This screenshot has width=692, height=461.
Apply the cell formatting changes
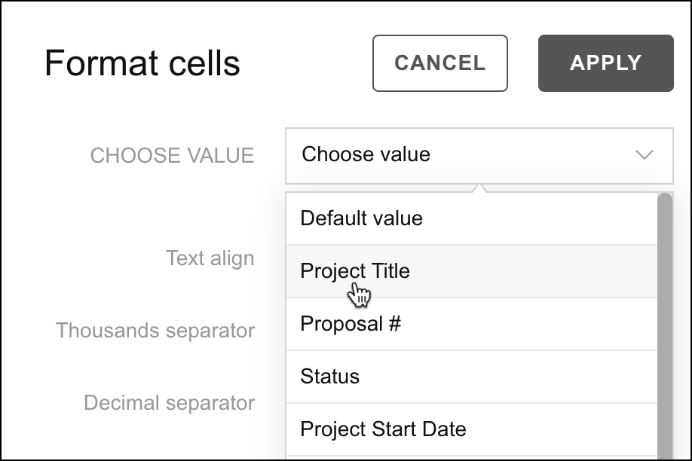point(606,63)
